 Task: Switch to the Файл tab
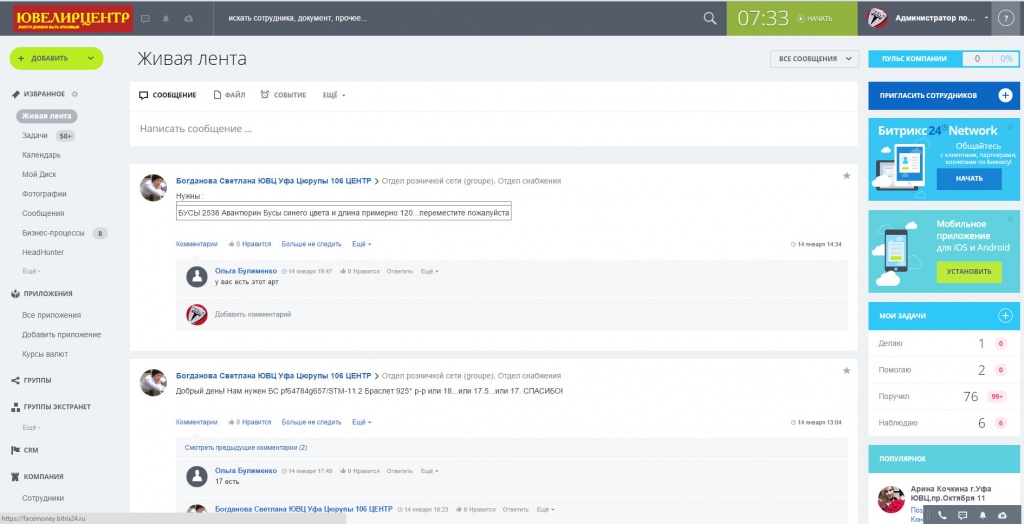(x=229, y=95)
